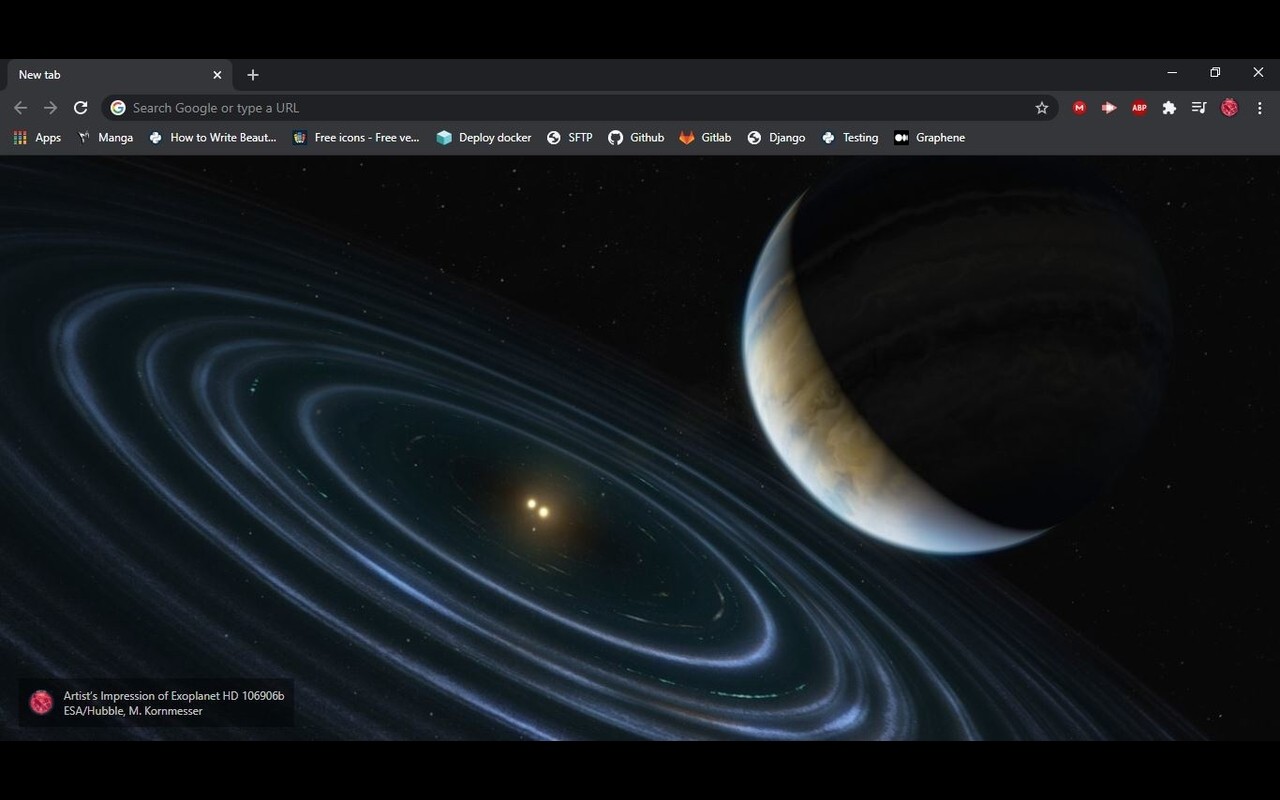Minimize the Chrome window

[x=1172, y=73]
